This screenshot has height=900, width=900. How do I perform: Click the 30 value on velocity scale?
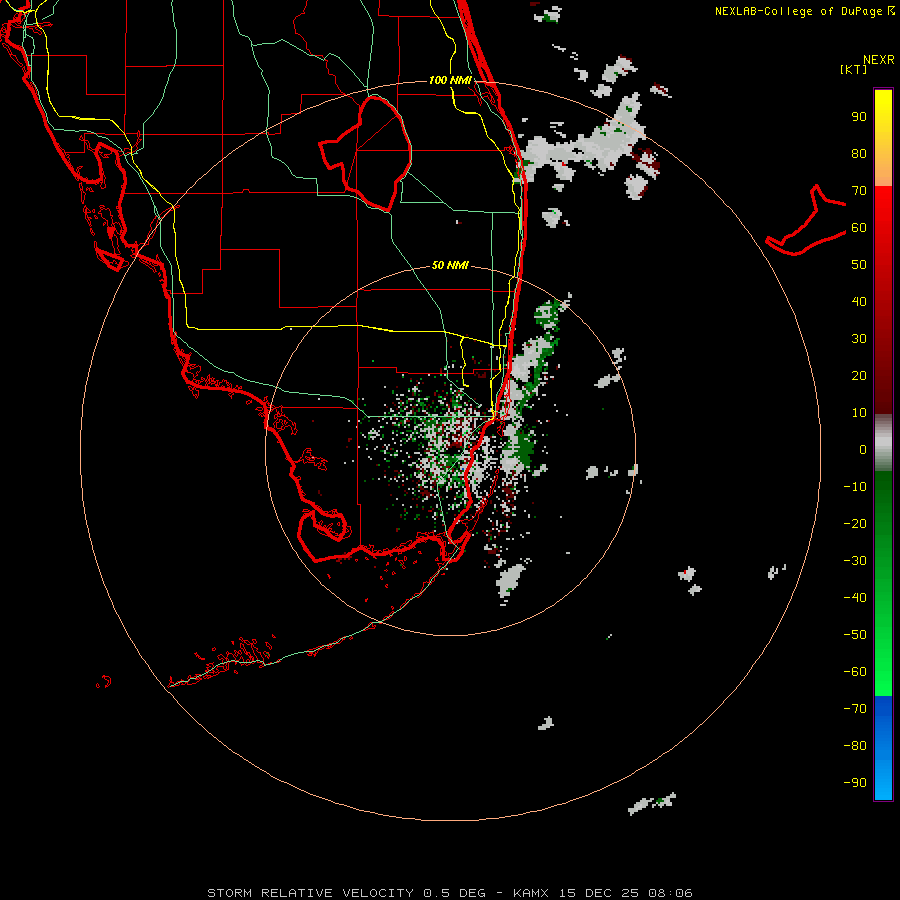[x=859, y=339]
